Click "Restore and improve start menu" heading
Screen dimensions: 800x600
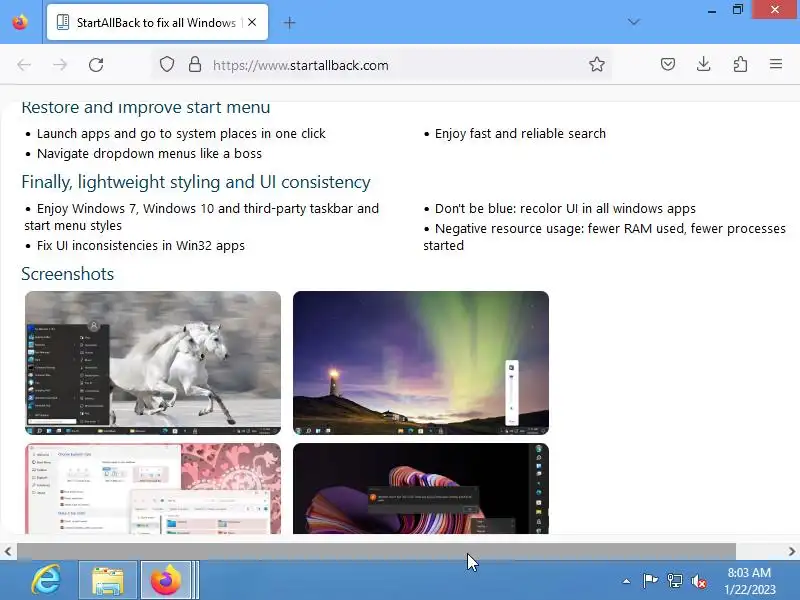coord(146,108)
